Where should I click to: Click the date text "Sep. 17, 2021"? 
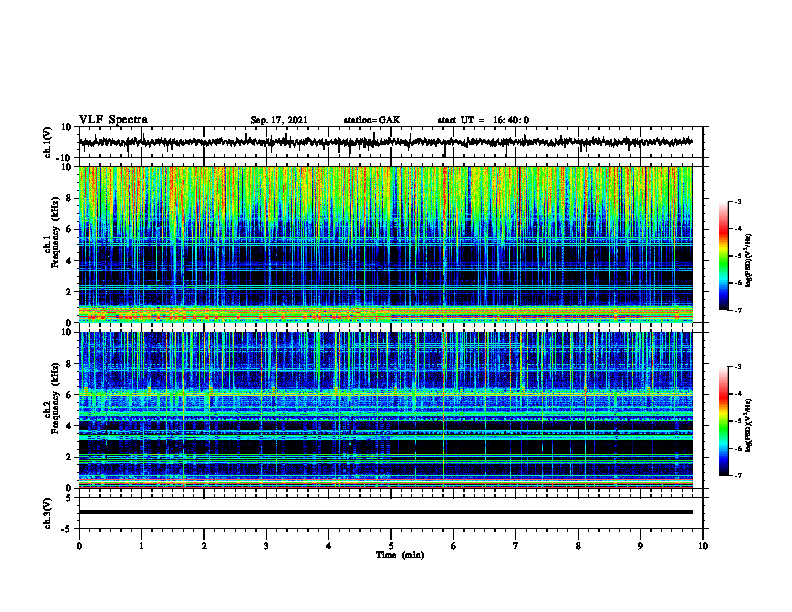(x=279, y=120)
